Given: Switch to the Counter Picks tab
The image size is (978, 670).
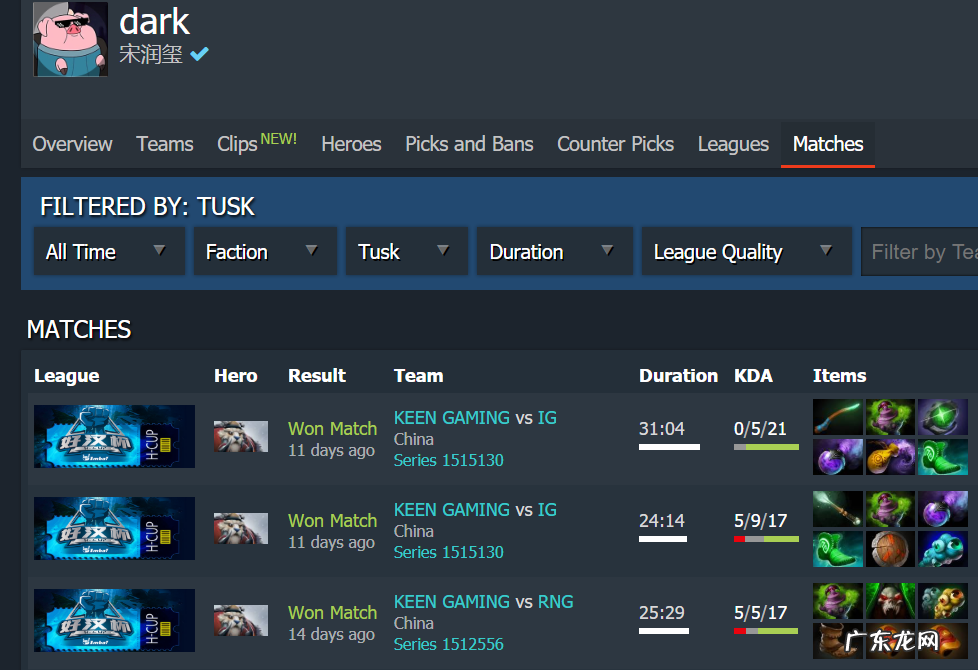Looking at the screenshot, I should [616, 144].
